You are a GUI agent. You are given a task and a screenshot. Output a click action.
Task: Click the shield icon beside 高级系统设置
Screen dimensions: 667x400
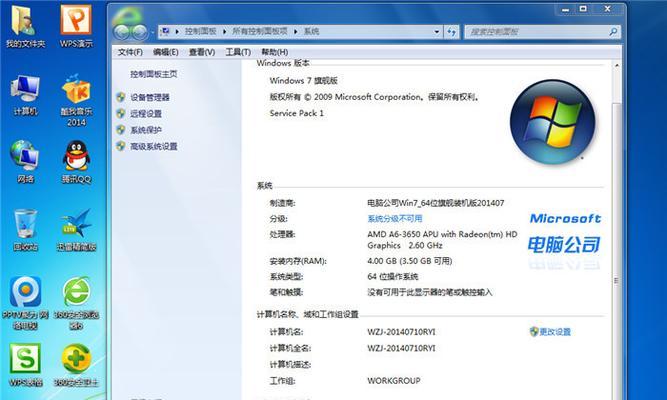click(121, 146)
